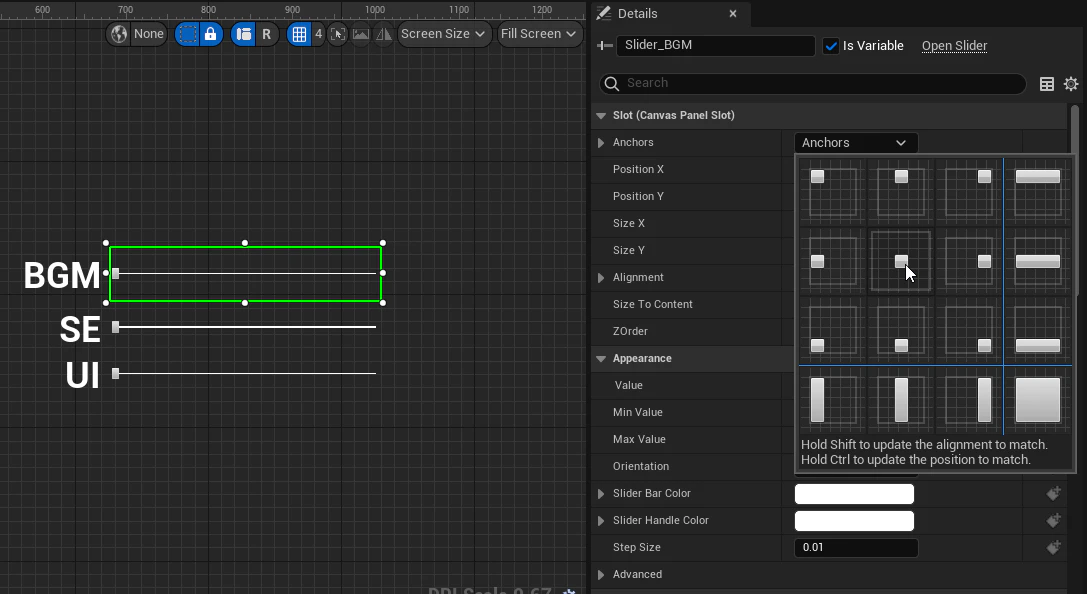Screen dimensions: 1087x594
Task: Open the Details settings gear
Action: (1071, 84)
